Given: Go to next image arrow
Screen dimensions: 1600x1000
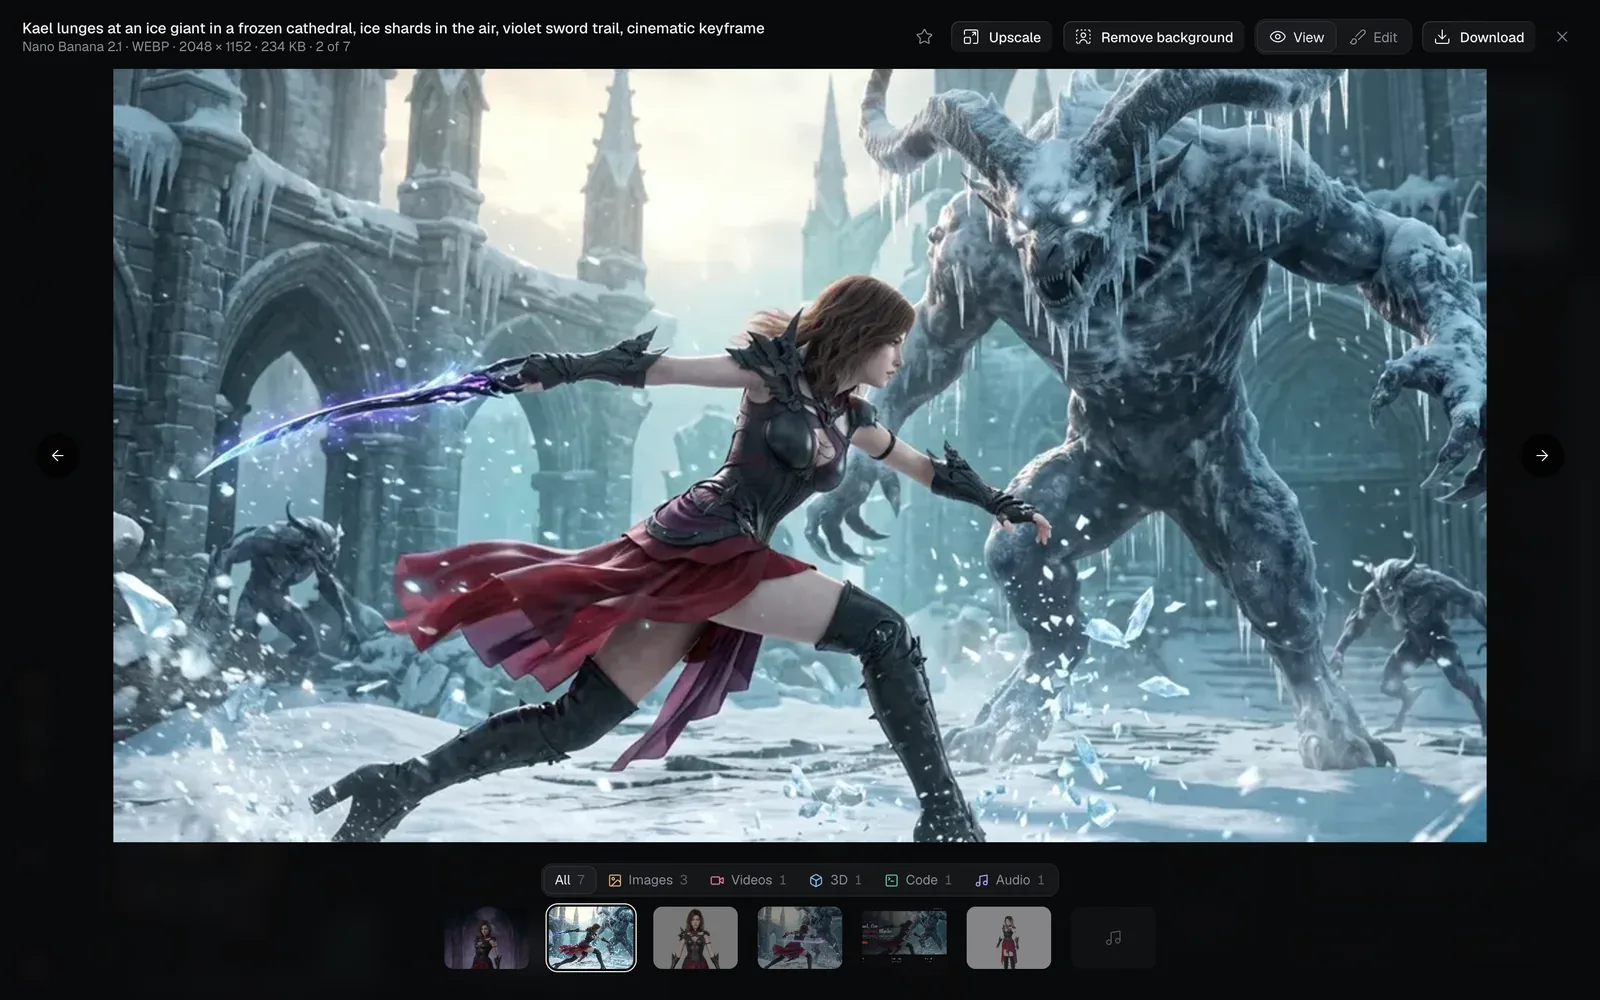Looking at the screenshot, I should pyautogui.click(x=1542, y=455).
